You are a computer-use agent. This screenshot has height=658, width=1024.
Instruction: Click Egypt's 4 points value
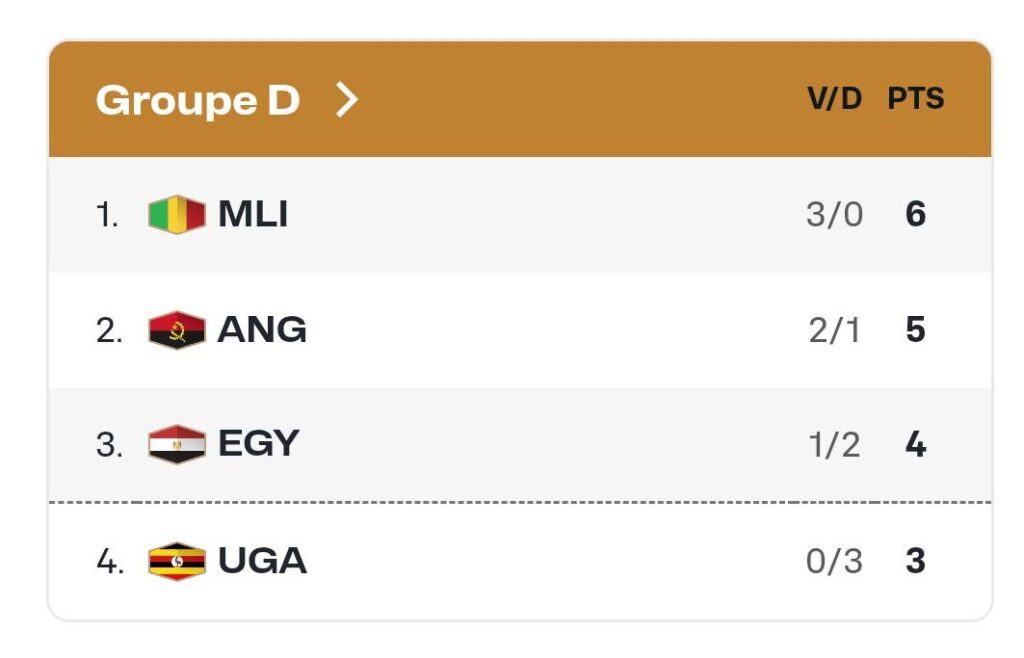[x=915, y=445]
